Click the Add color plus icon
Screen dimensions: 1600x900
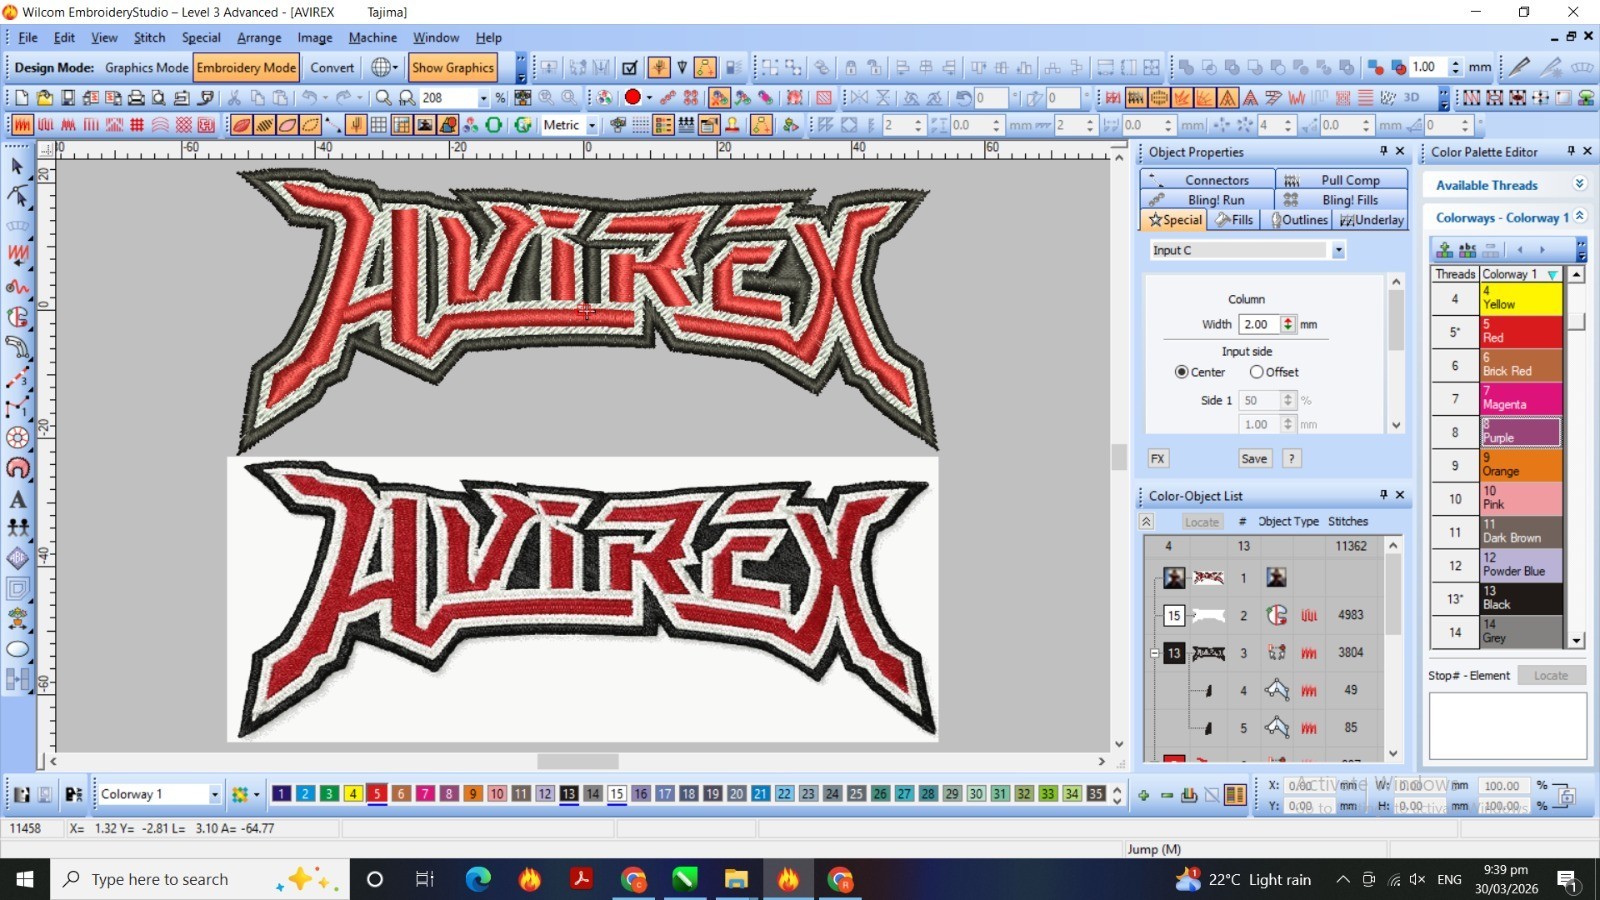(1143, 795)
